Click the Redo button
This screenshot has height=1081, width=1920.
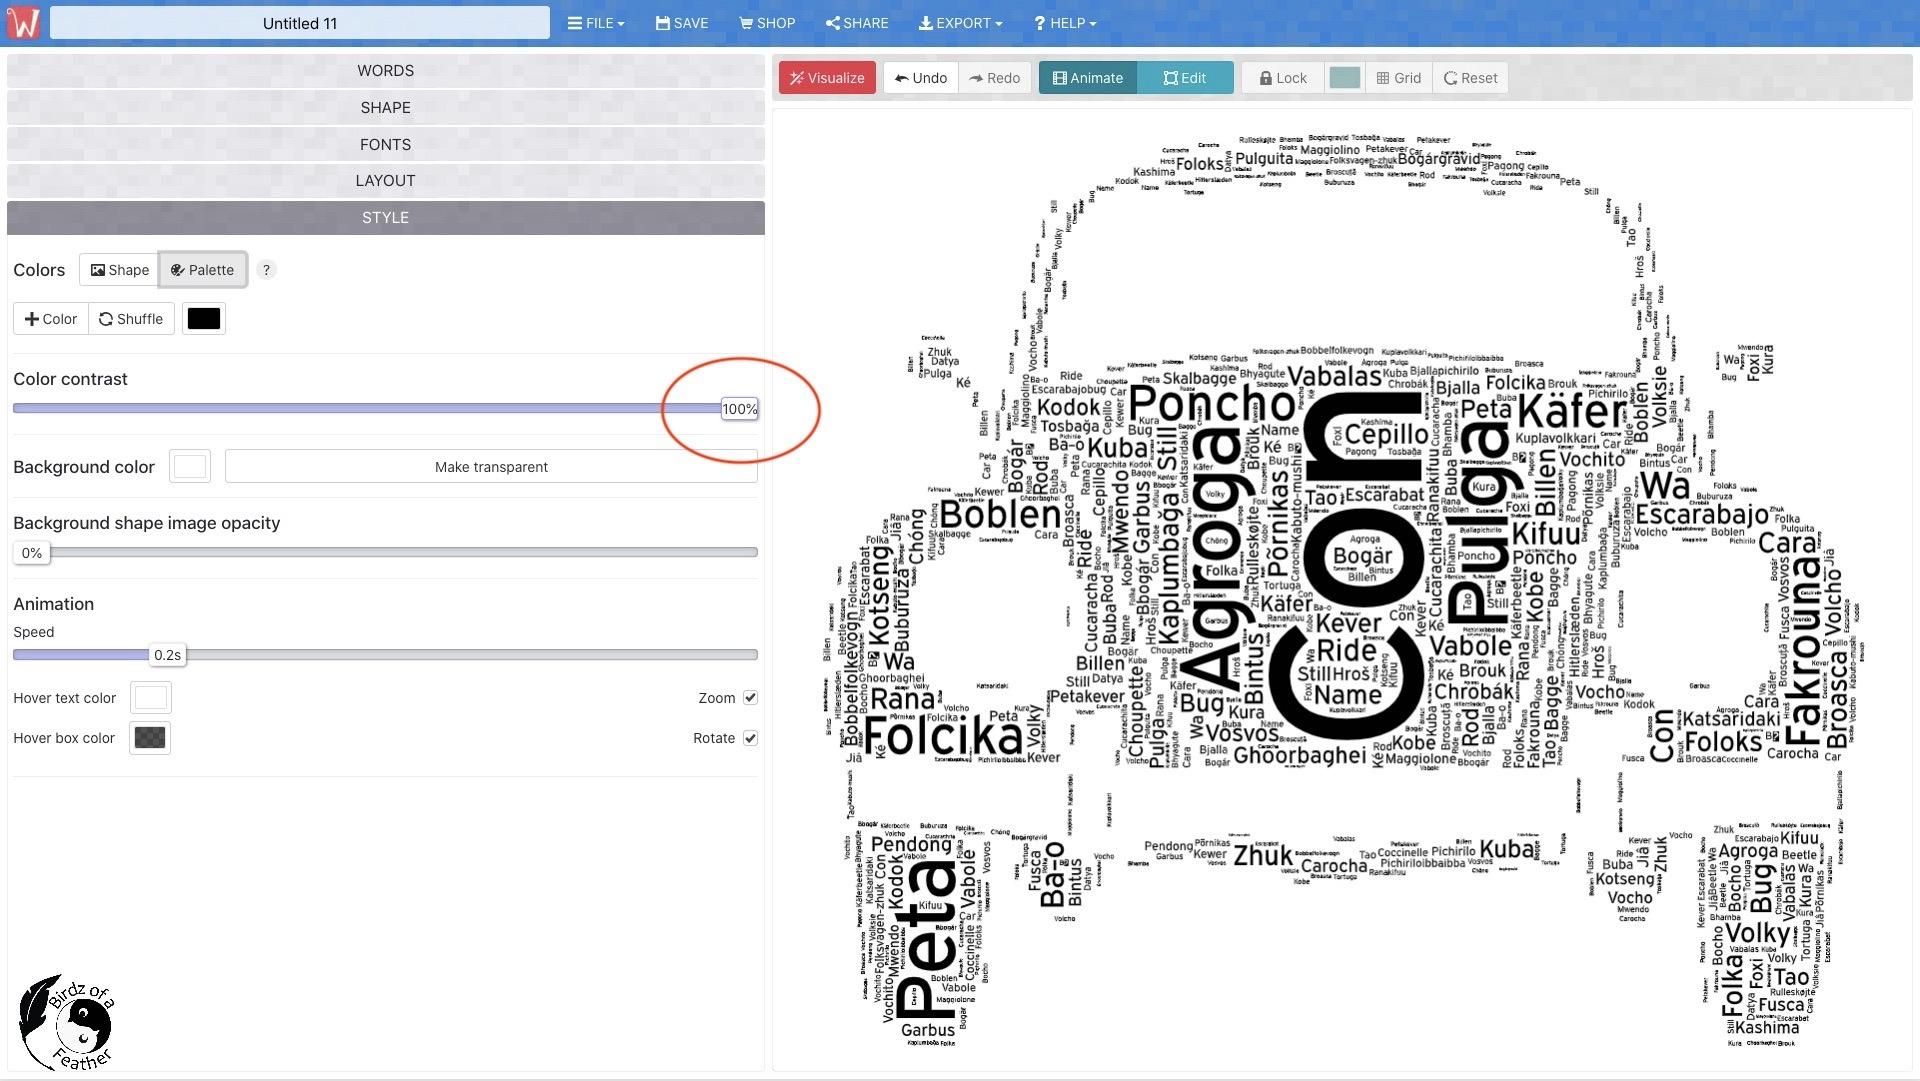(x=995, y=78)
